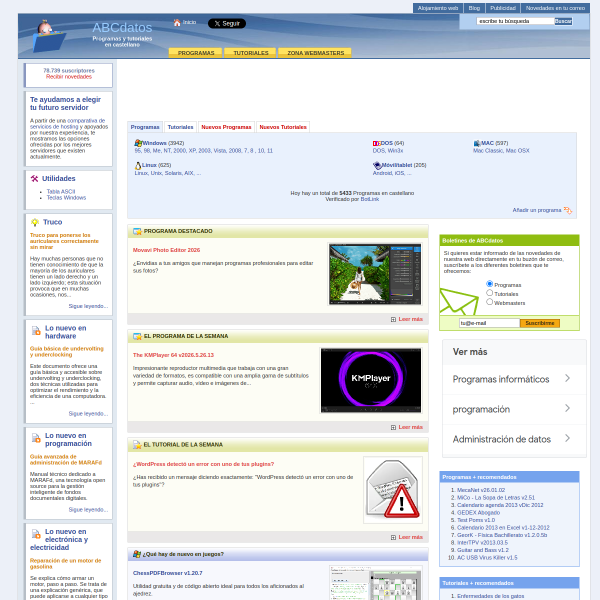Open the KMPlayer thumbnail image
600x600 pixels.
(x=371, y=380)
